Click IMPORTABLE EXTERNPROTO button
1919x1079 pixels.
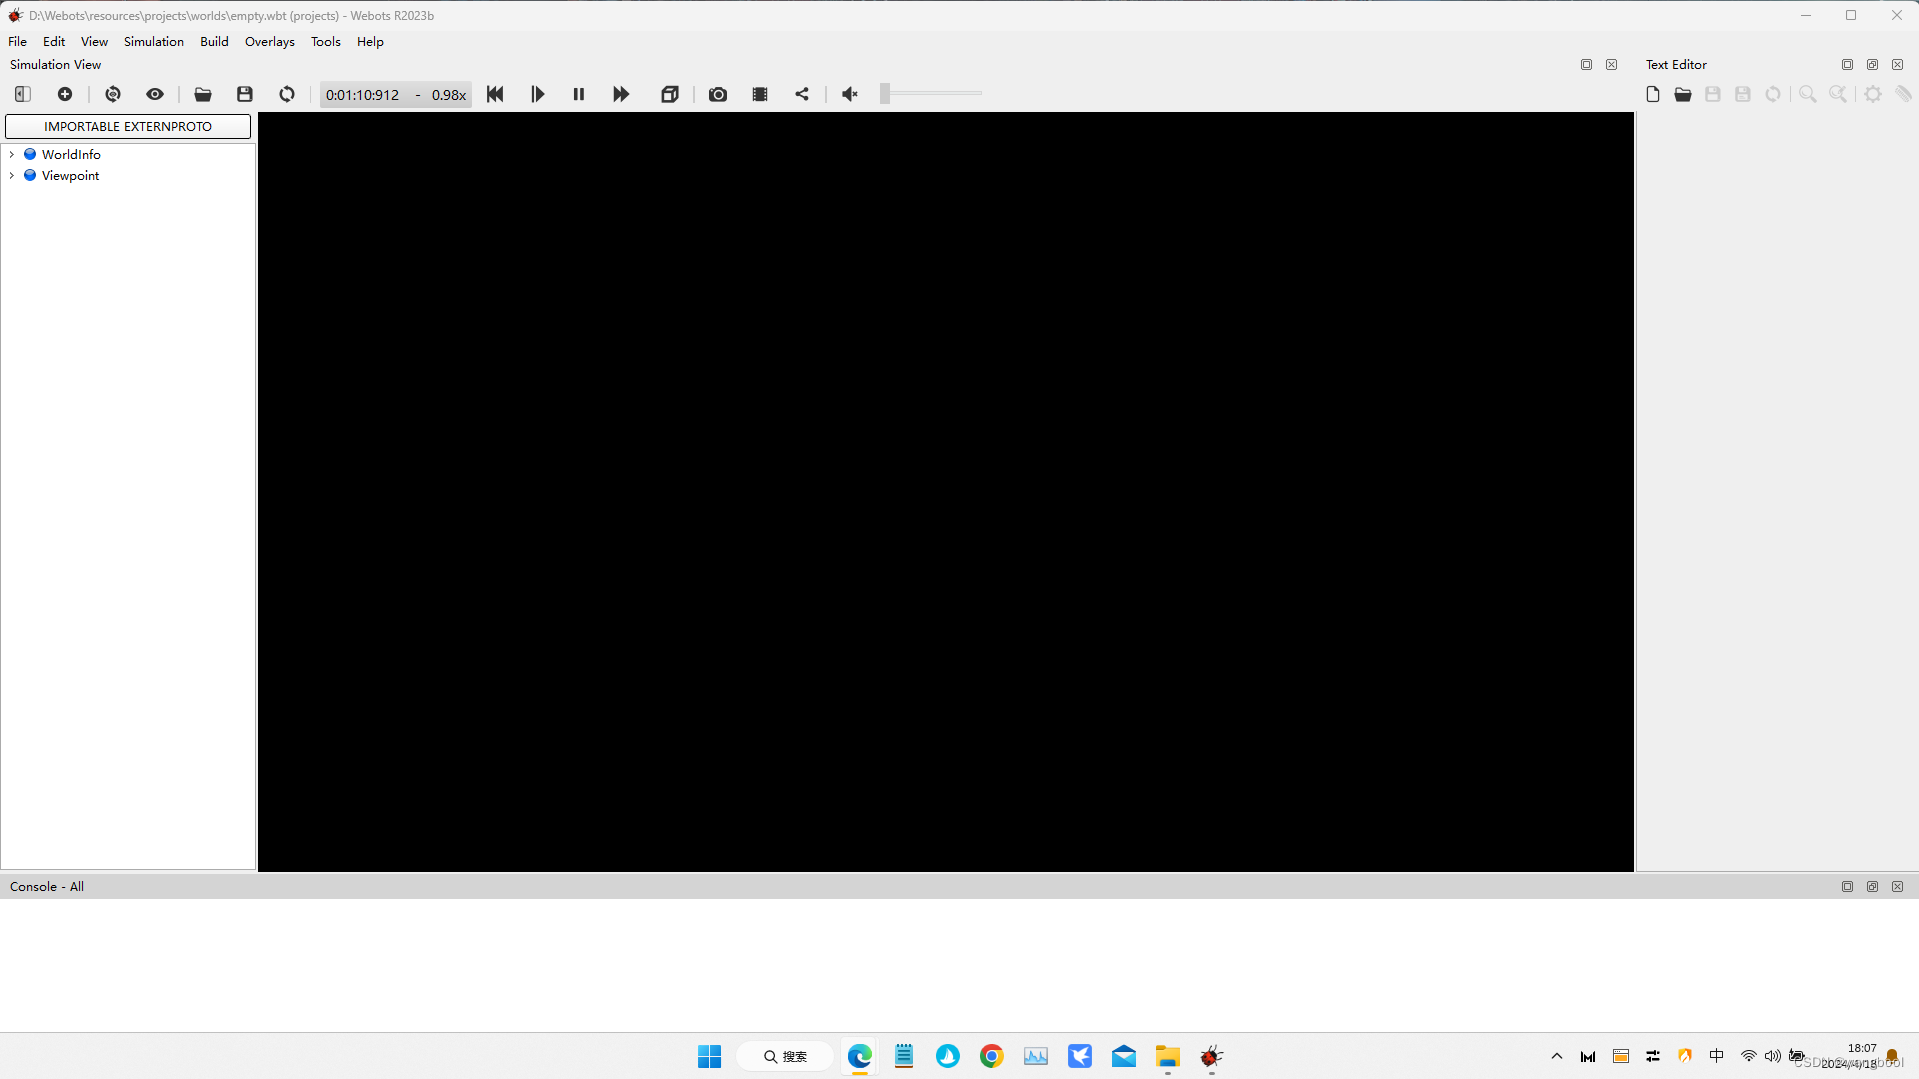[128, 127]
